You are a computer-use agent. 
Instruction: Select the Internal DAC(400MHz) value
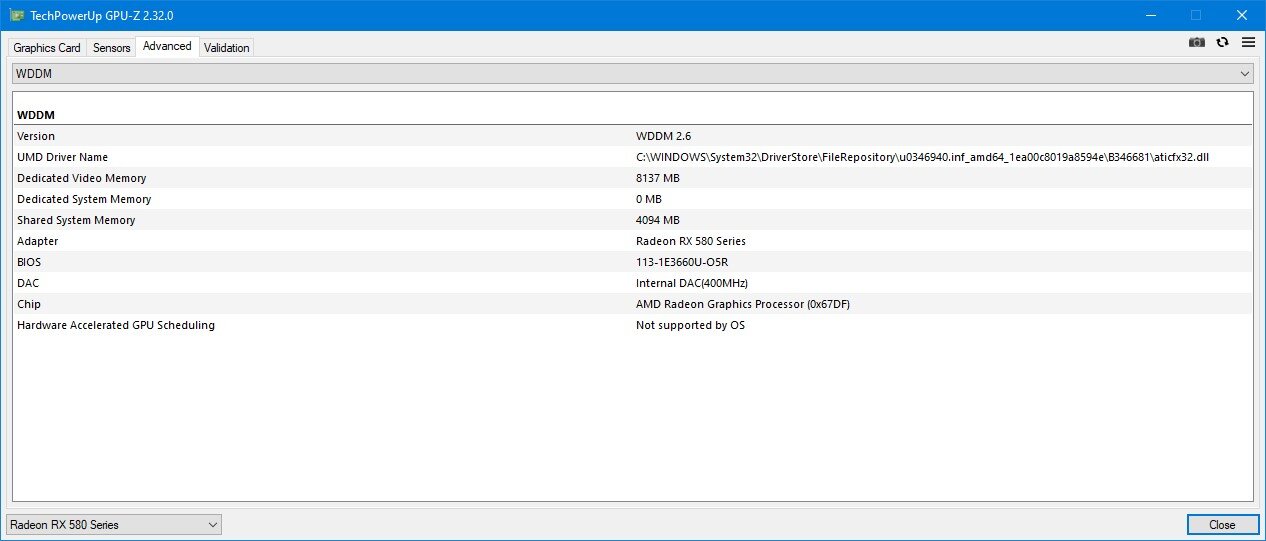pos(692,283)
